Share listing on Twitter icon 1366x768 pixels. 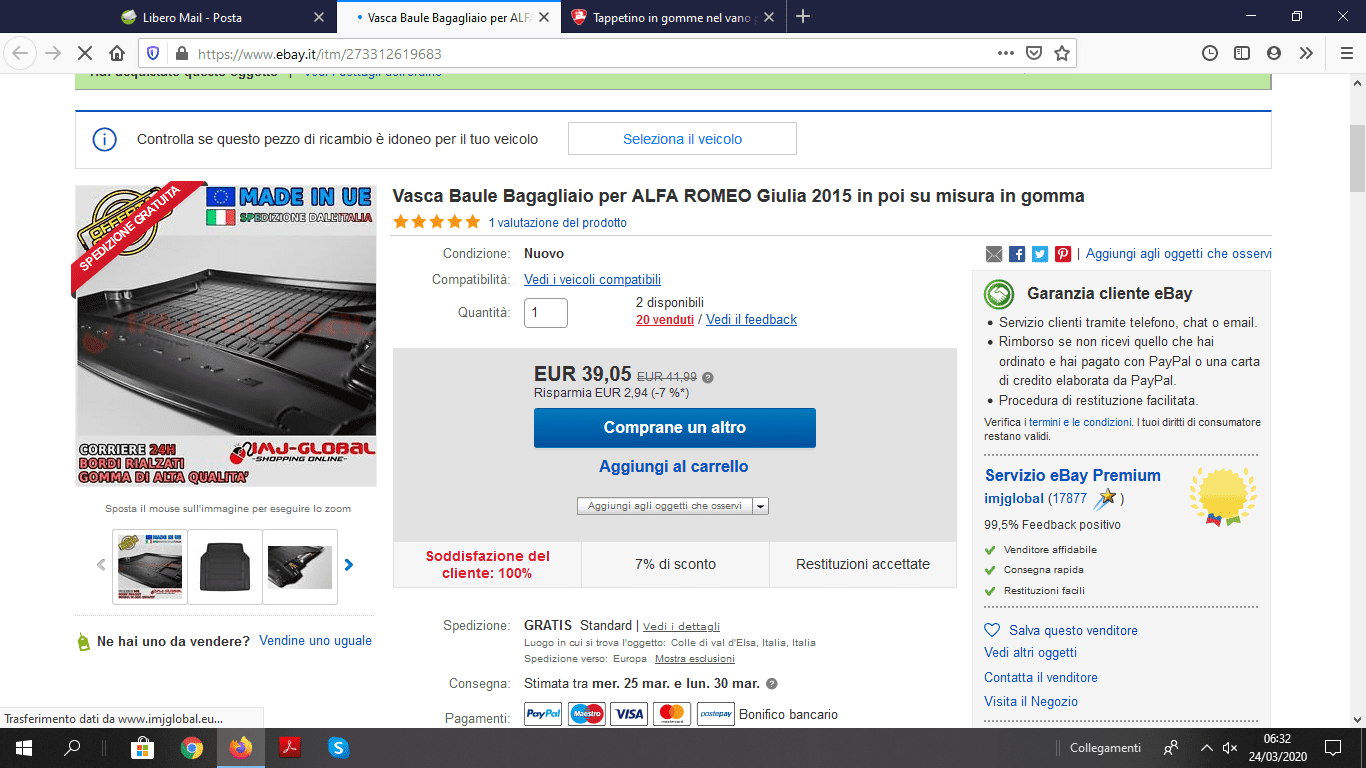pos(1040,254)
